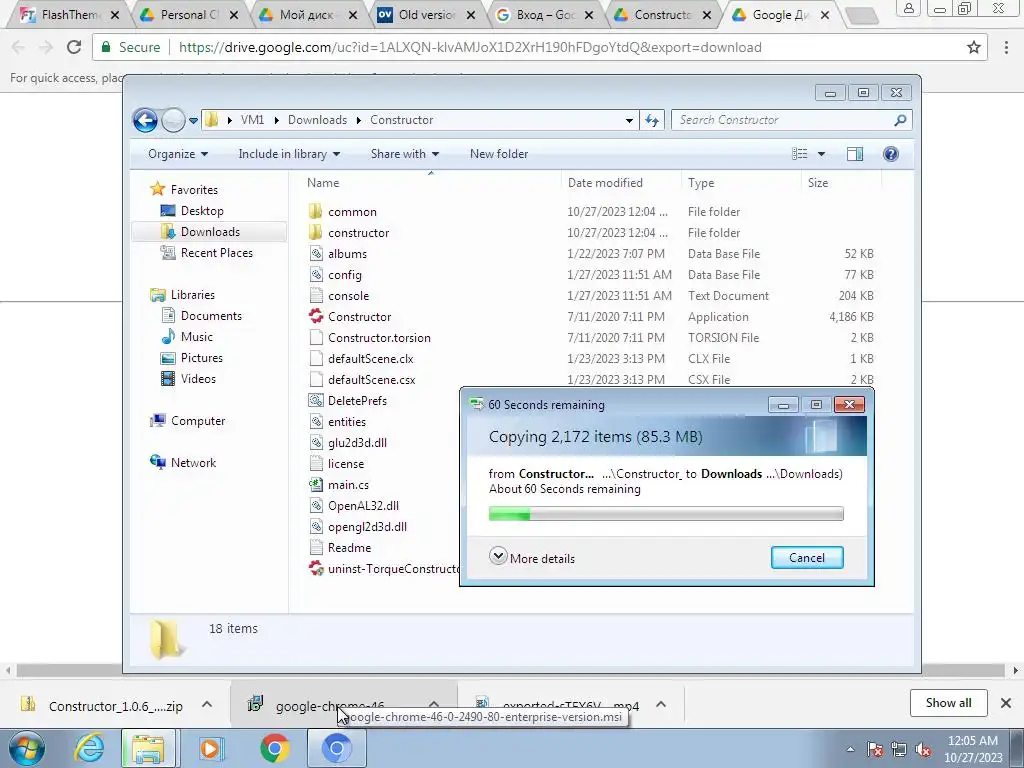Open recent locations dropdown beside forward arrow

point(193,121)
